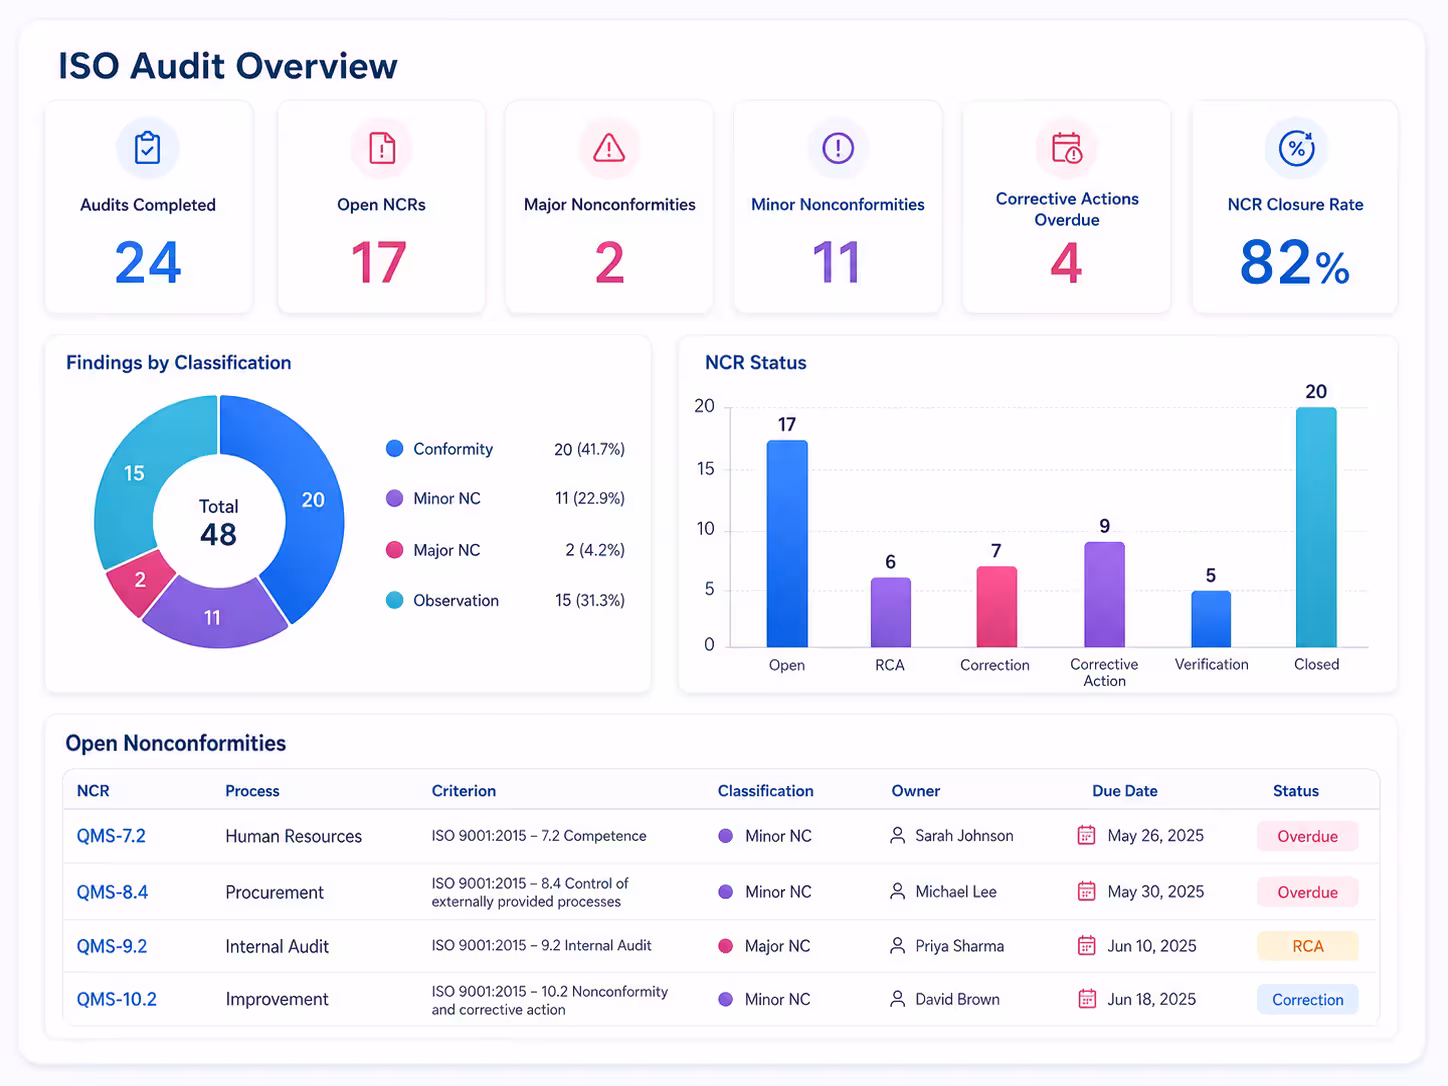
Task: Click the NCR Closure Rate percent icon
Action: [x=1296, y=148]
